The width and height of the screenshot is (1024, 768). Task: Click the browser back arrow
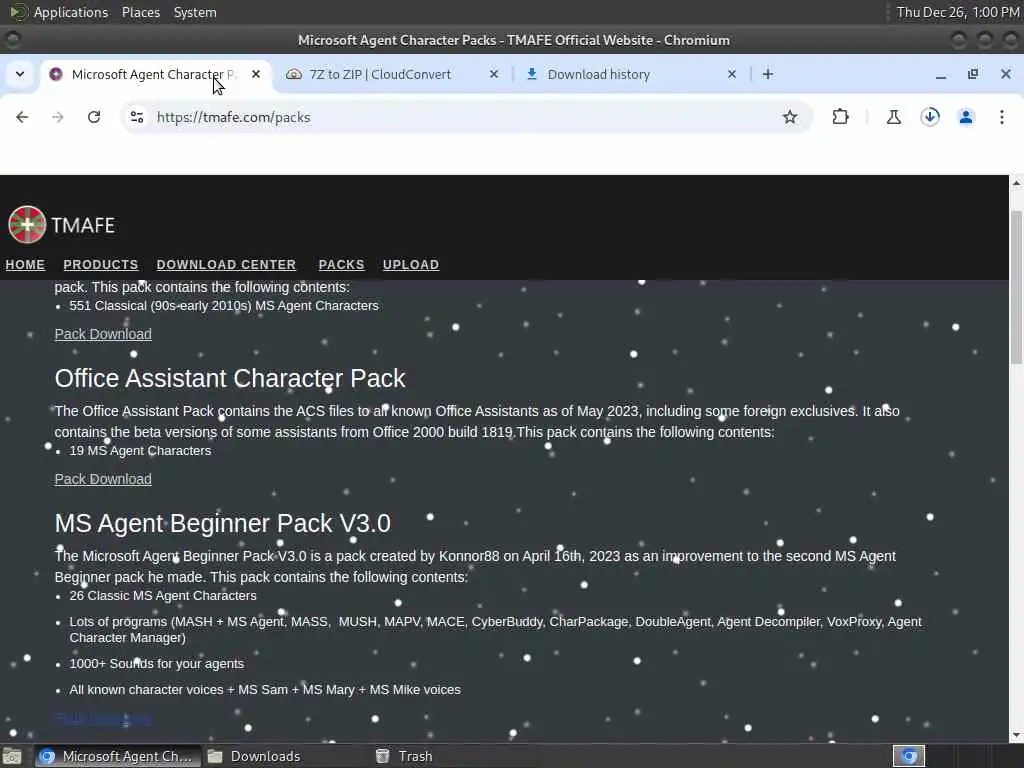point(22,117)
